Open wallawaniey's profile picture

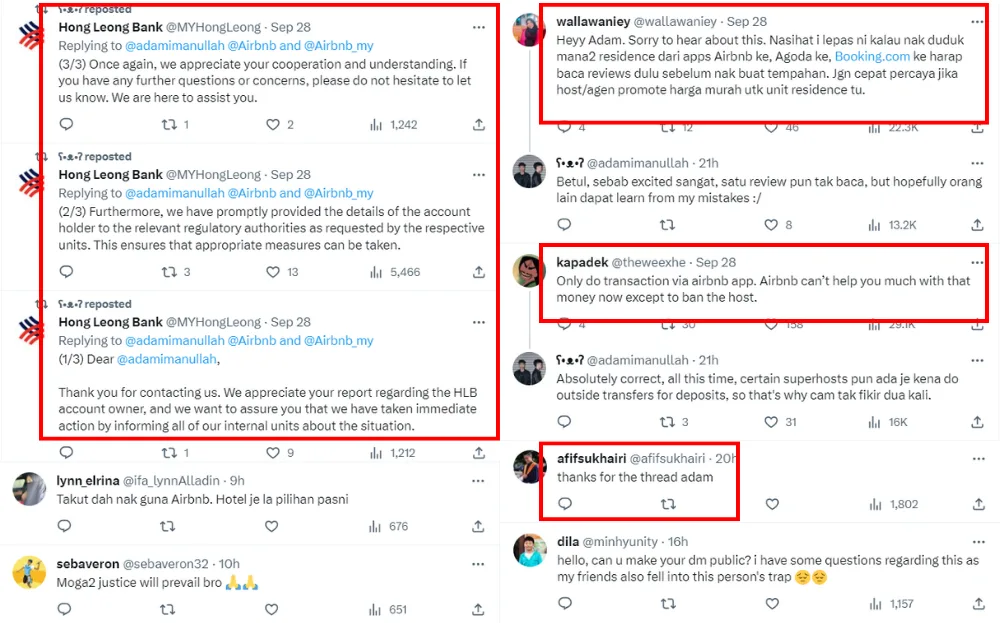pos(529,31)
